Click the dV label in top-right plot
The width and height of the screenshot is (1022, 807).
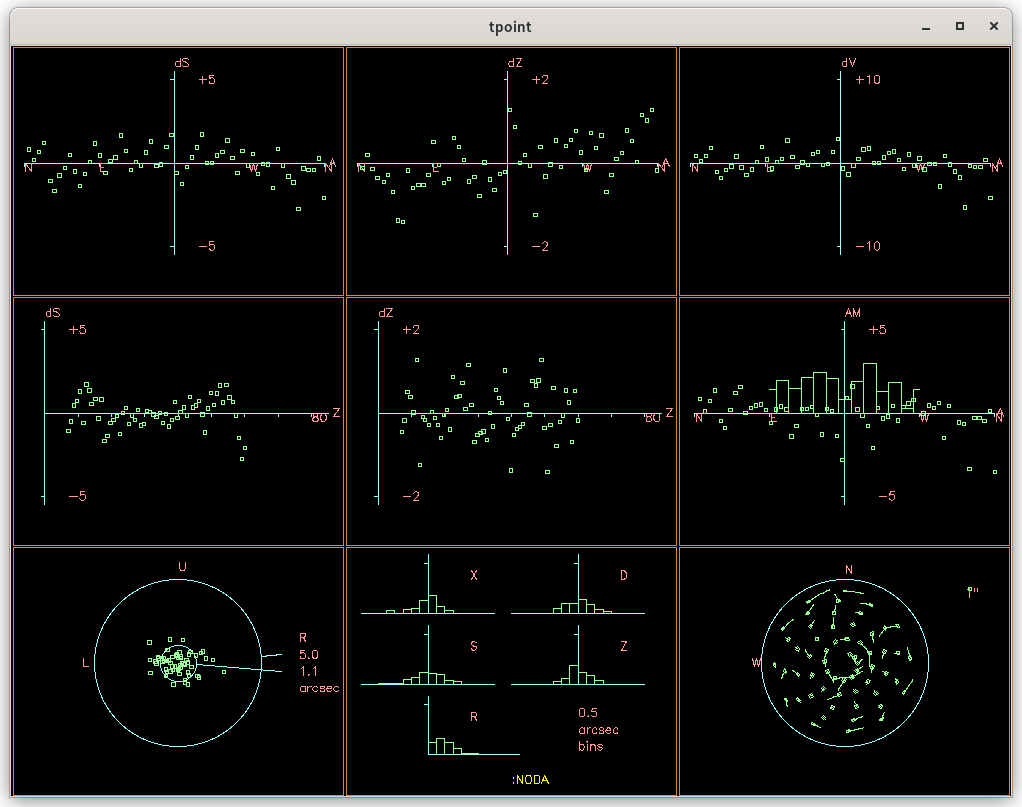pyautogui.click(x=849, y=63)
